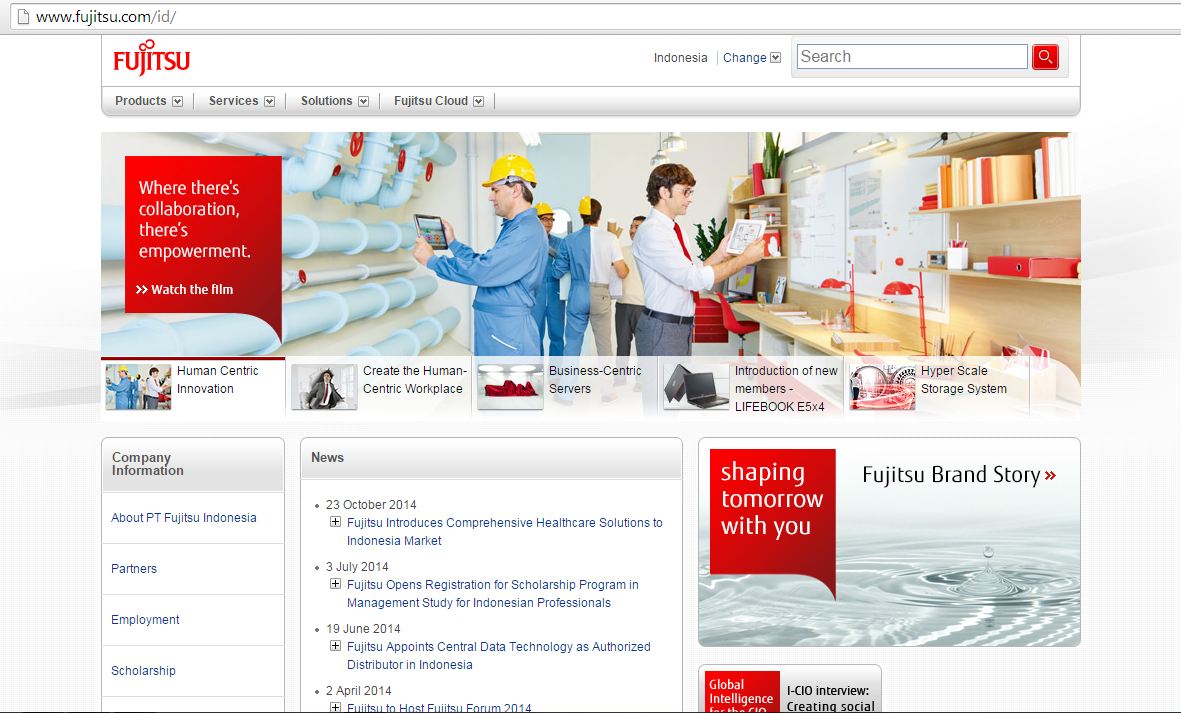Screen dimensions: 1181x713
Task: Visit the Scholarship page
Action: pyautogui.click(x=143, y=670)
